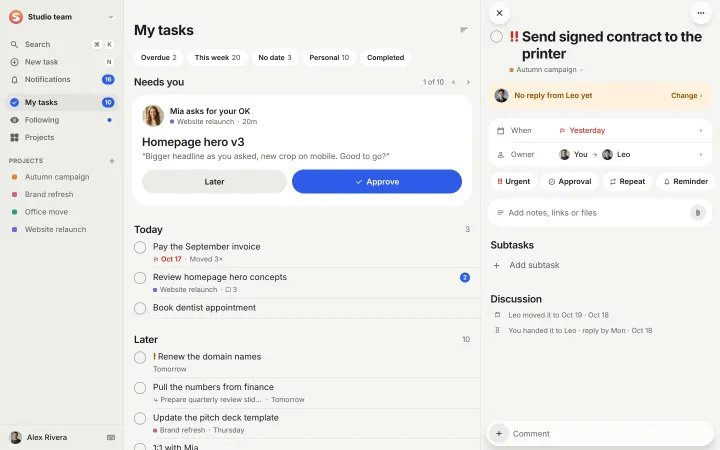Click the My tasks count badge
This screenshot has width=720, height=450.
tap(108, 102)
